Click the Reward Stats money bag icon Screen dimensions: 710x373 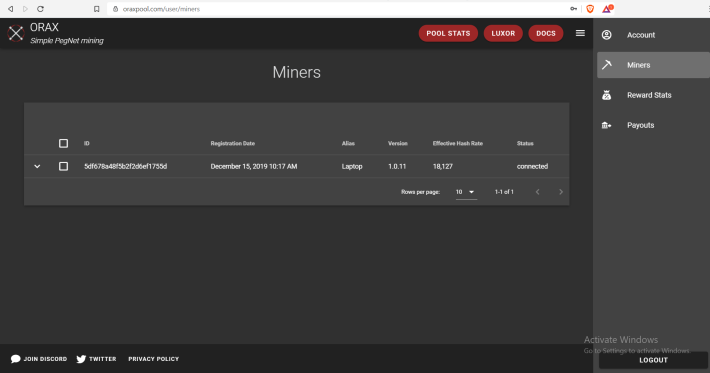606,95
